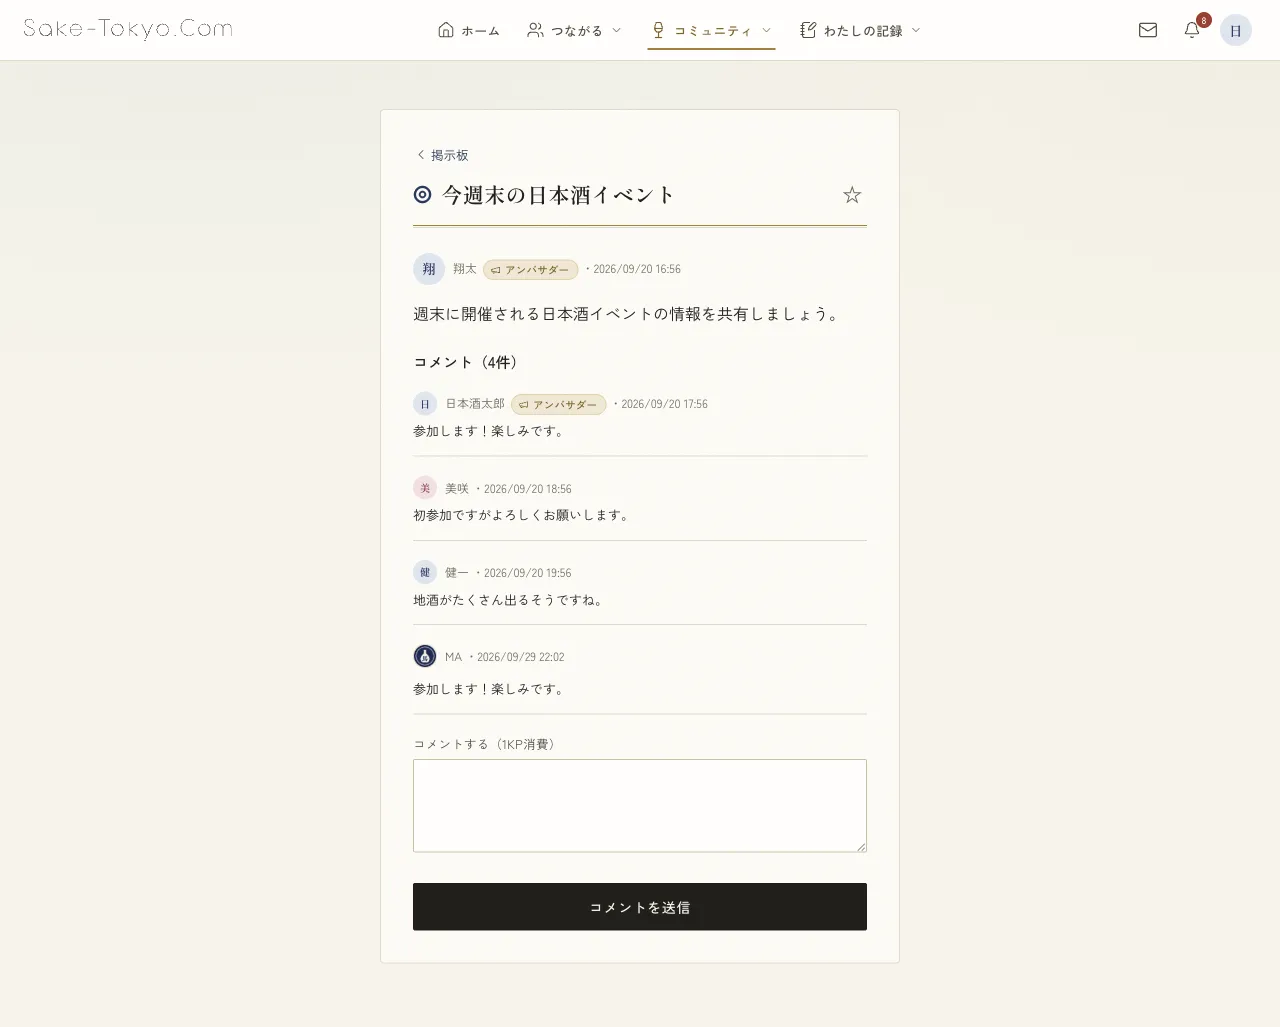Open the mail inbox envelope icon

1148,30
